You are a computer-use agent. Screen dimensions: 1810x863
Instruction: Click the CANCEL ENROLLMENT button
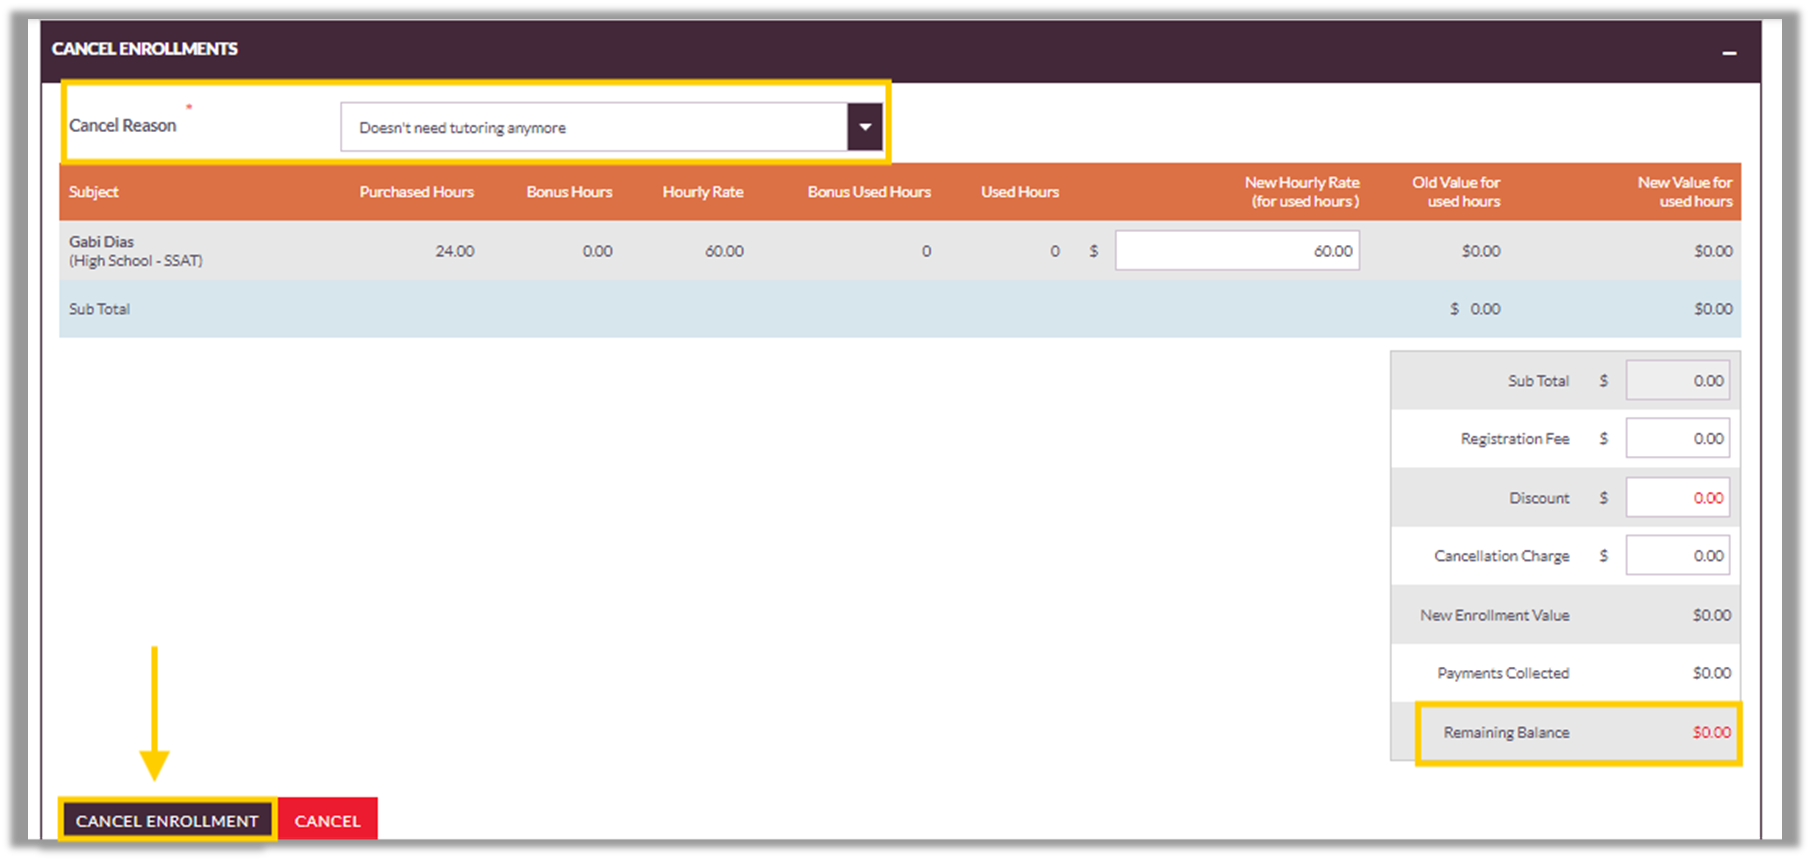click(167, 821)
